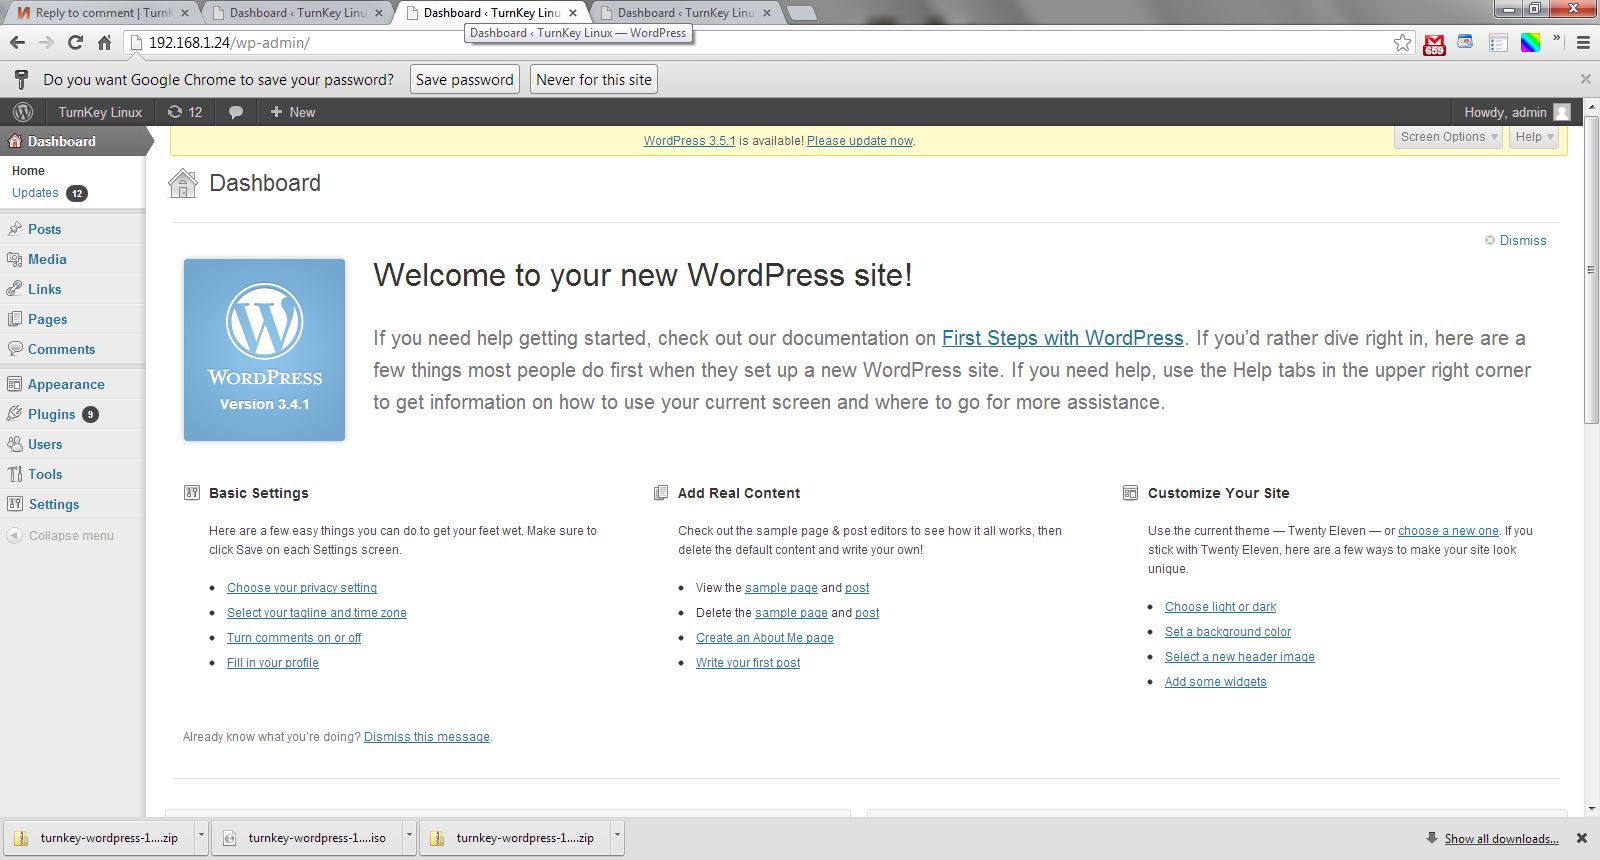
Task: Switch to the Reply to comment tab
Action: tap(100, 13)
